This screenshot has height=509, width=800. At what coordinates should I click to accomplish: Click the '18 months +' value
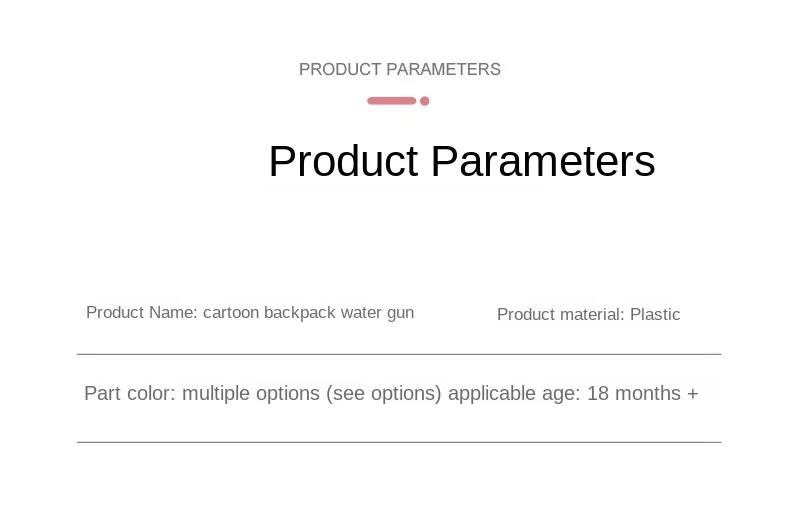tap(642, 393)
